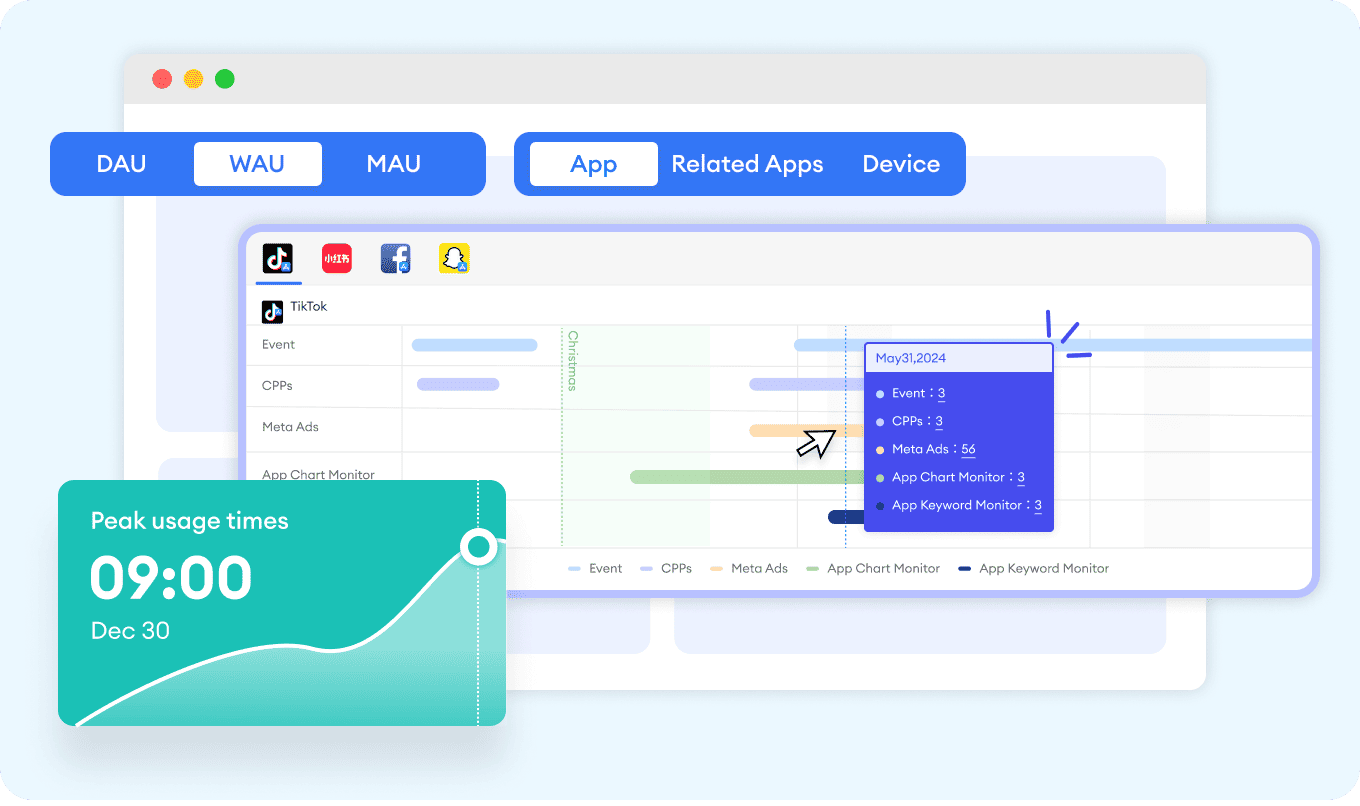Screen dimensions: 1360x806
Task: Switch to the Facebook app icon
Action: coord(395,259)
